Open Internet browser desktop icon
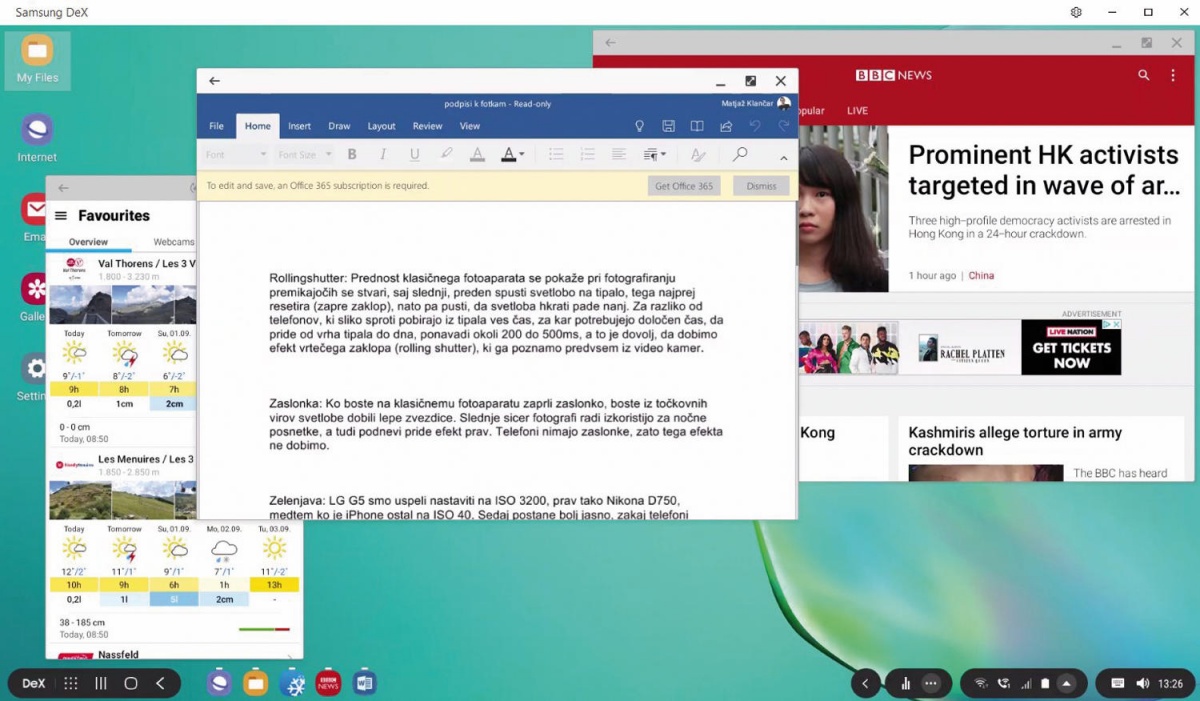 click(x=37, y=138)
